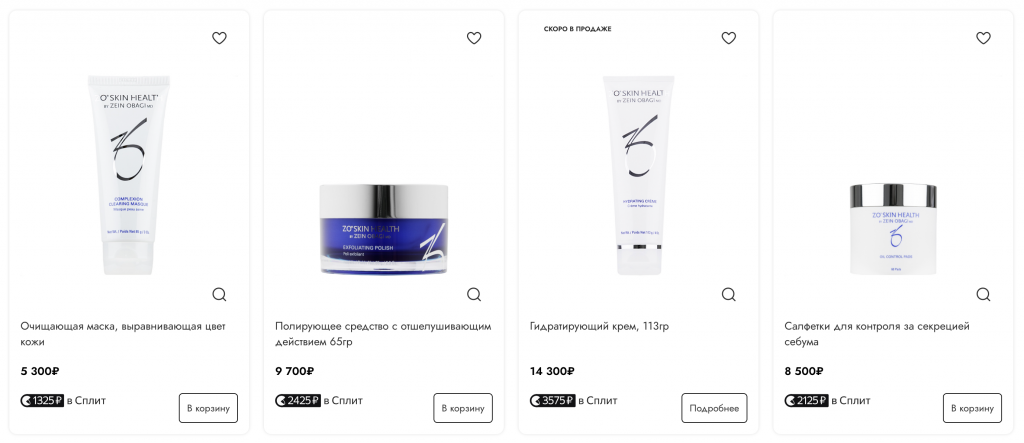Add 5 300₽ cleansing mask to cart
Screen dimensions: 1024x443
tap(208, 408)
